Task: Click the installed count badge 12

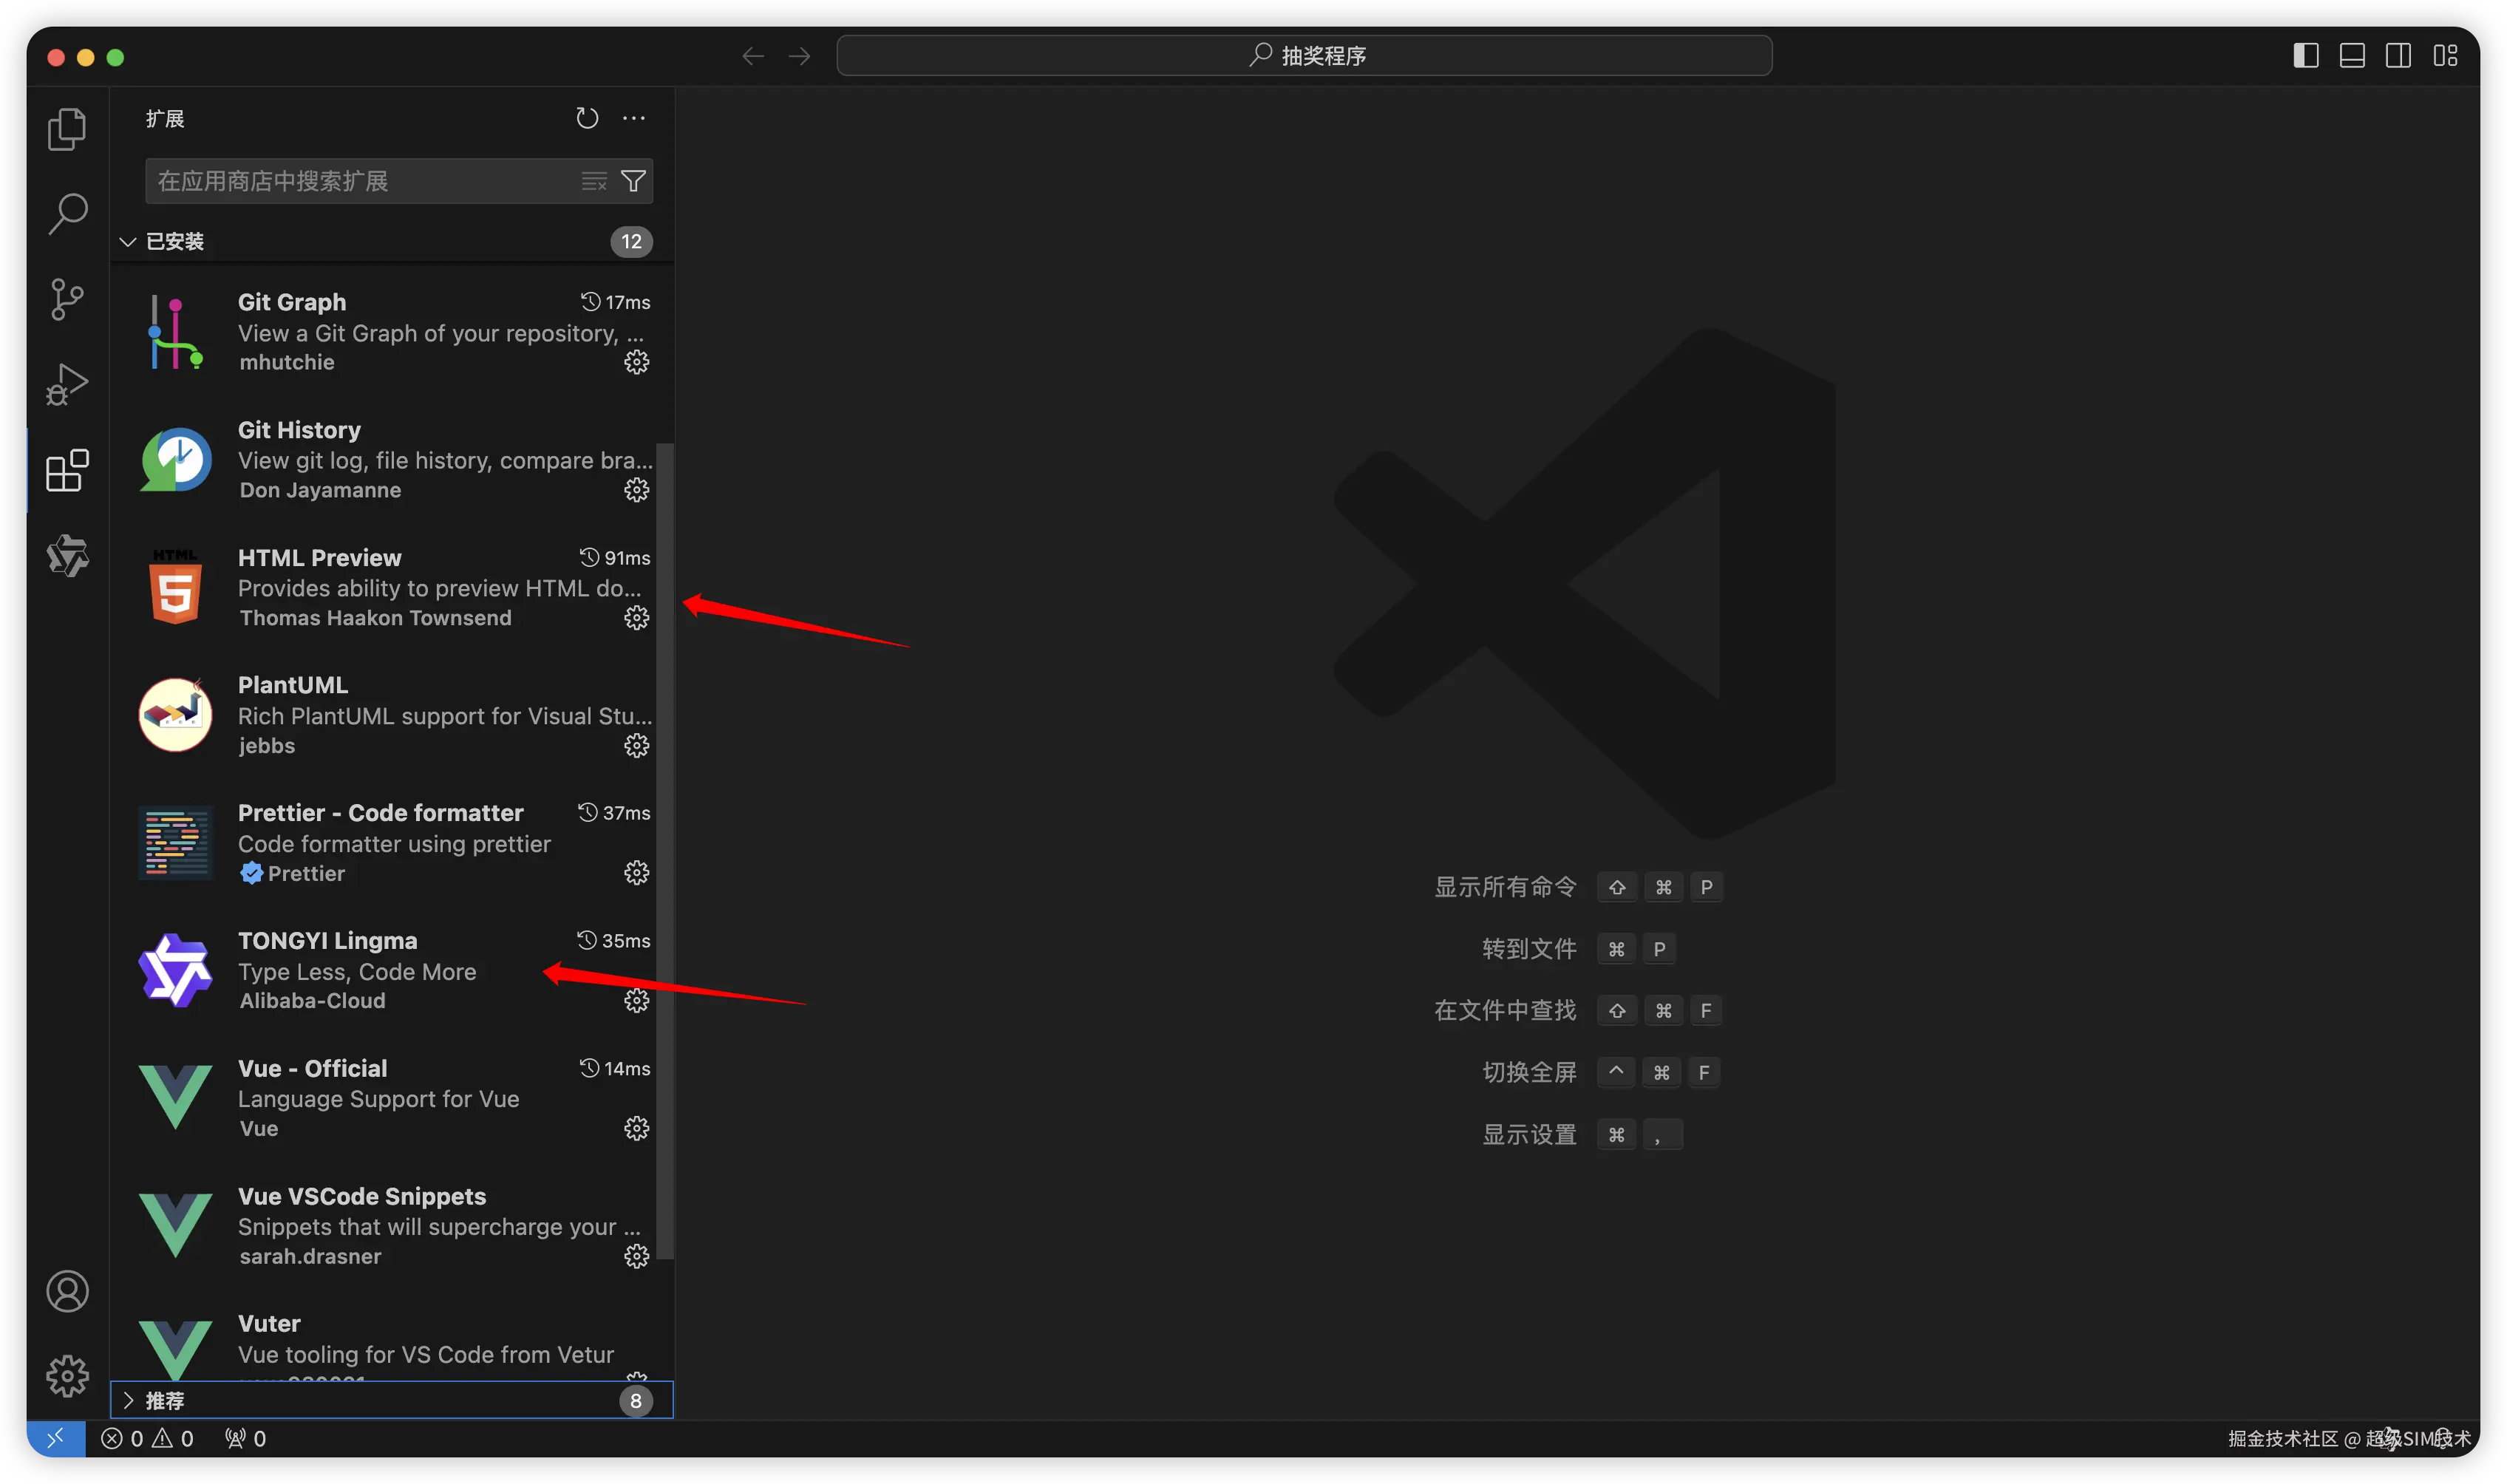Action: (632, 241)
